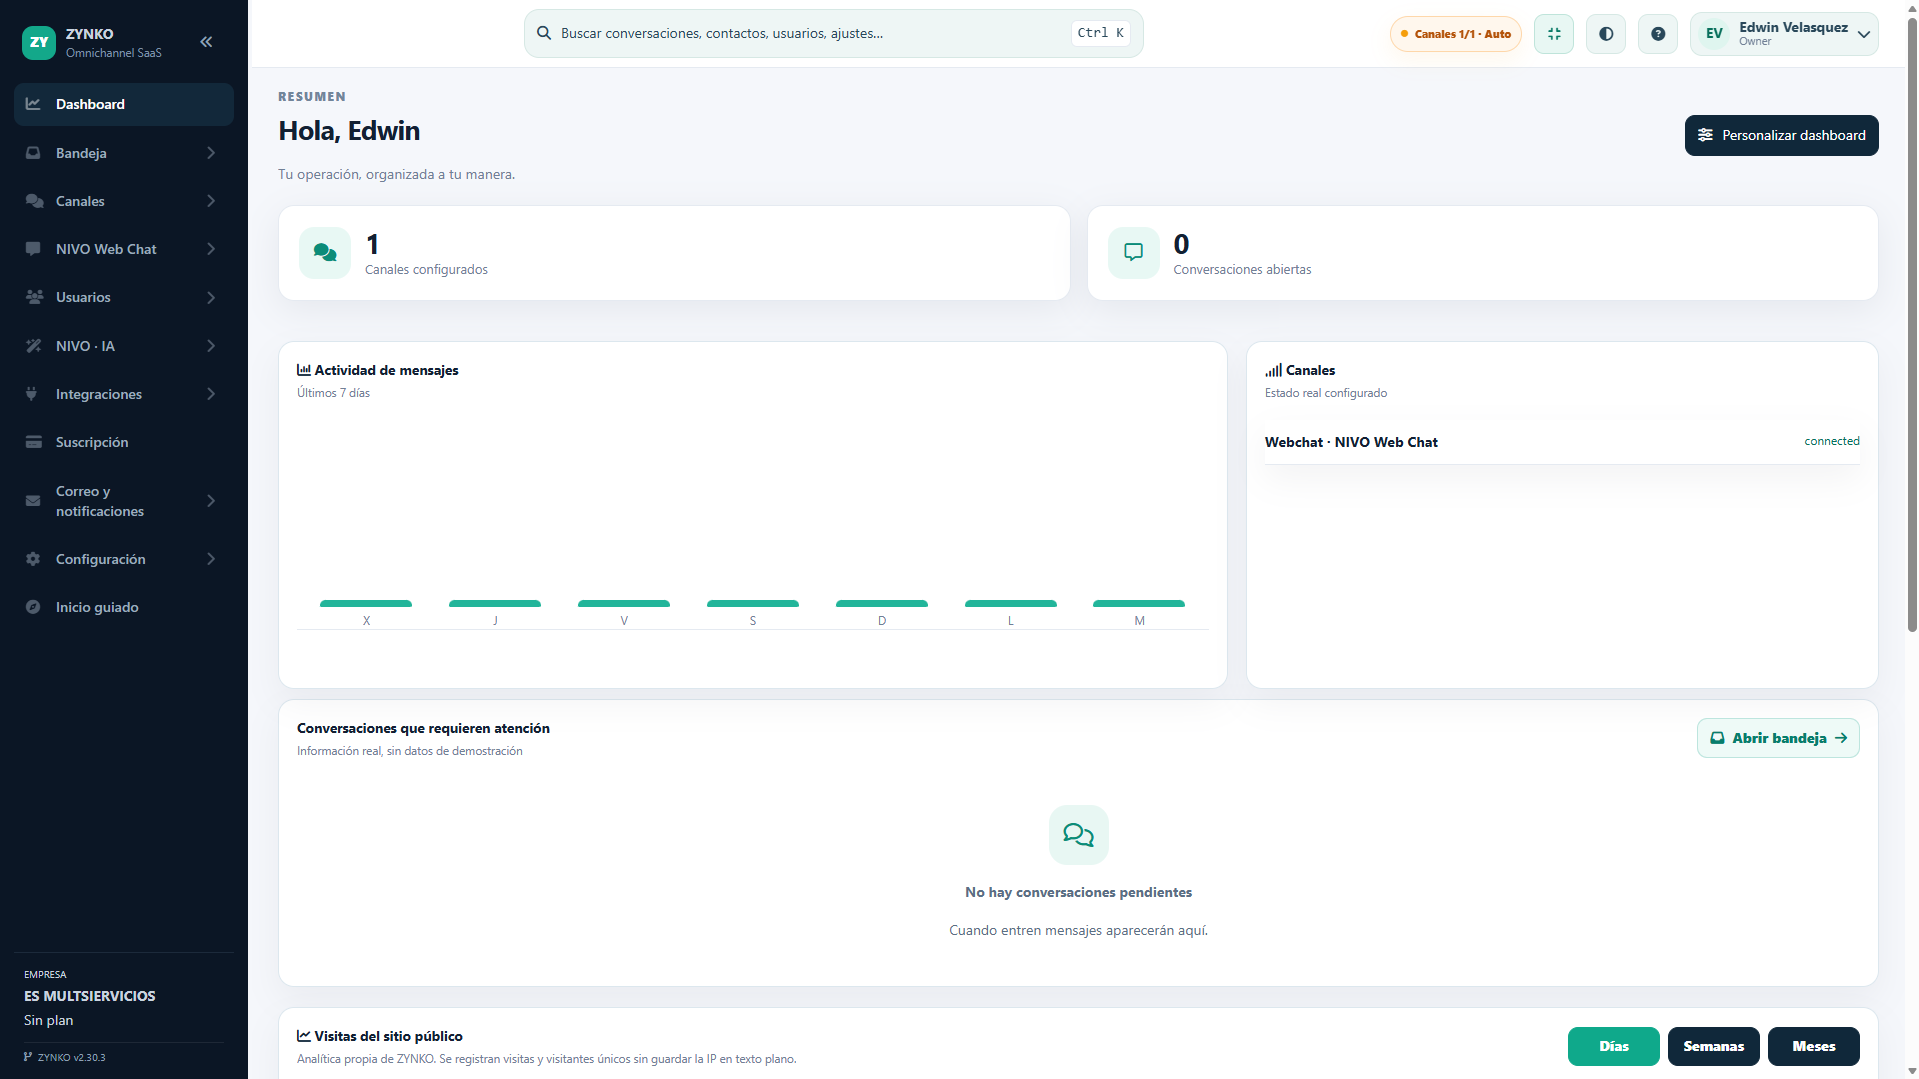
Task: Click the NIVO · IA magic wand icon
Action: [33, 346]
